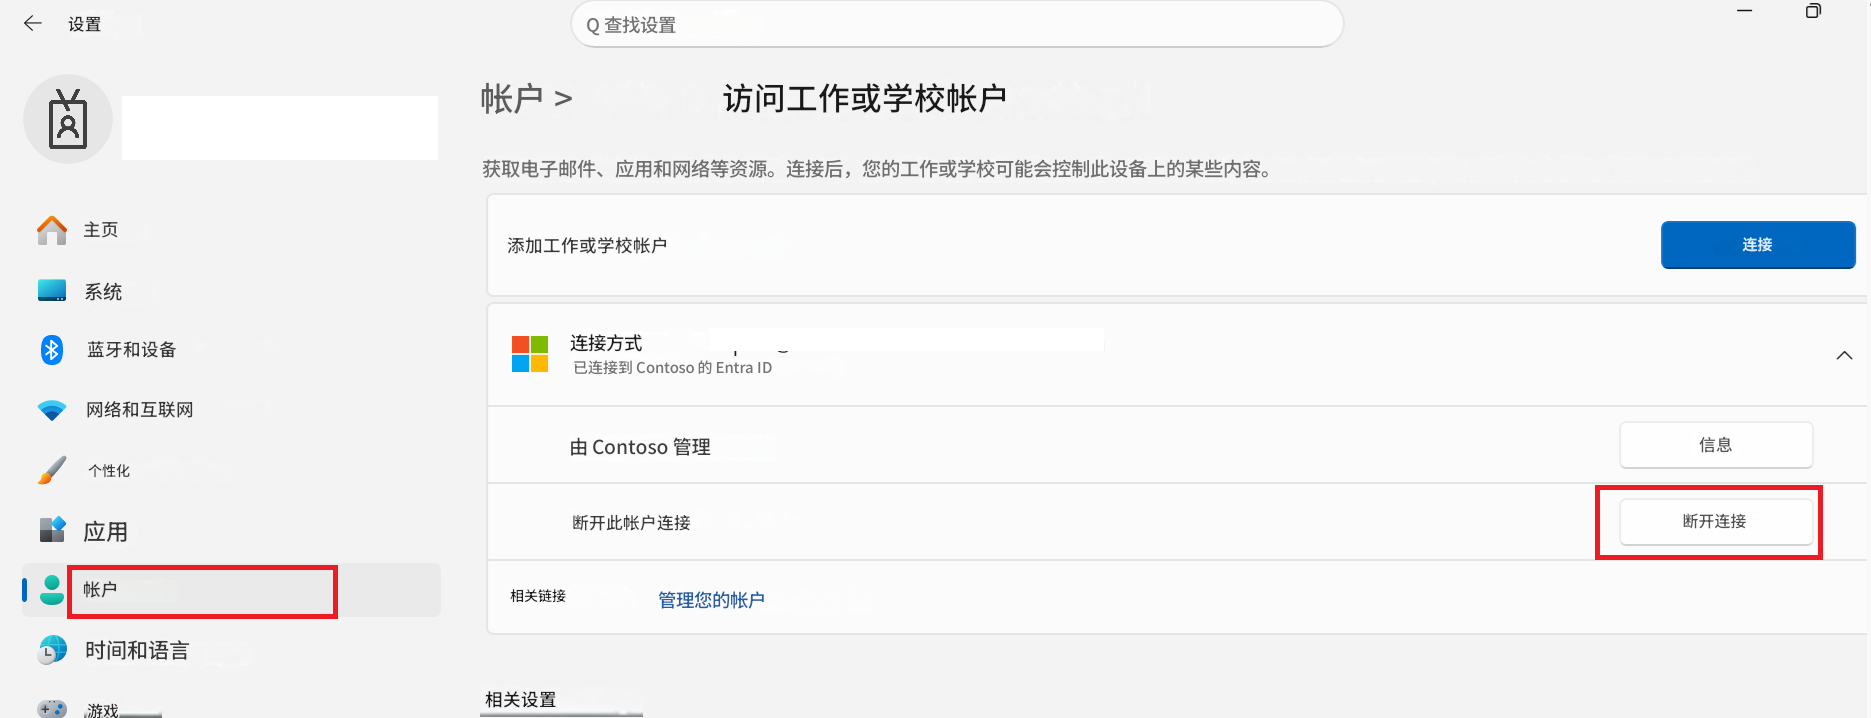Click the 断开连接 button
1871x718 pixels.
[x=1716, y=522]
